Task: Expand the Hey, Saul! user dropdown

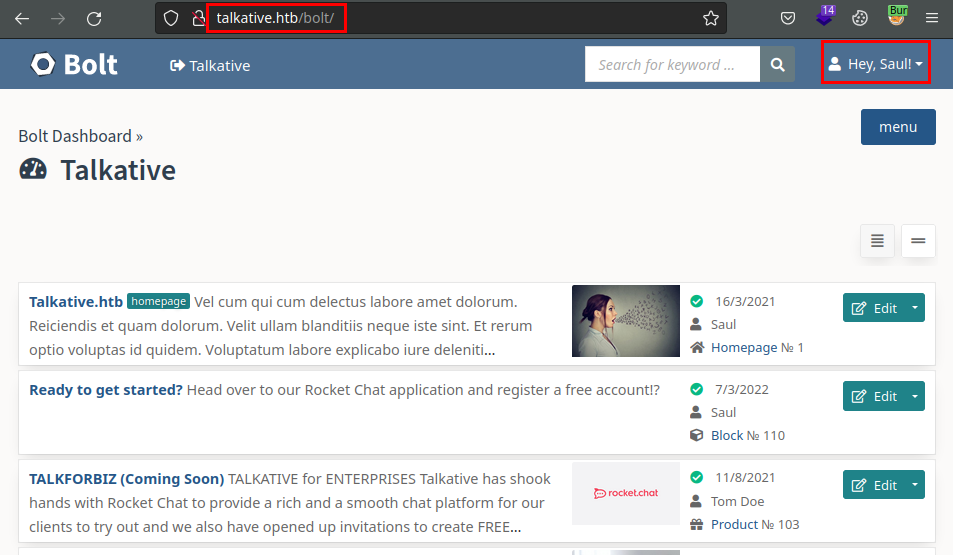Action: pyautogui.click(x=876, y=64)
